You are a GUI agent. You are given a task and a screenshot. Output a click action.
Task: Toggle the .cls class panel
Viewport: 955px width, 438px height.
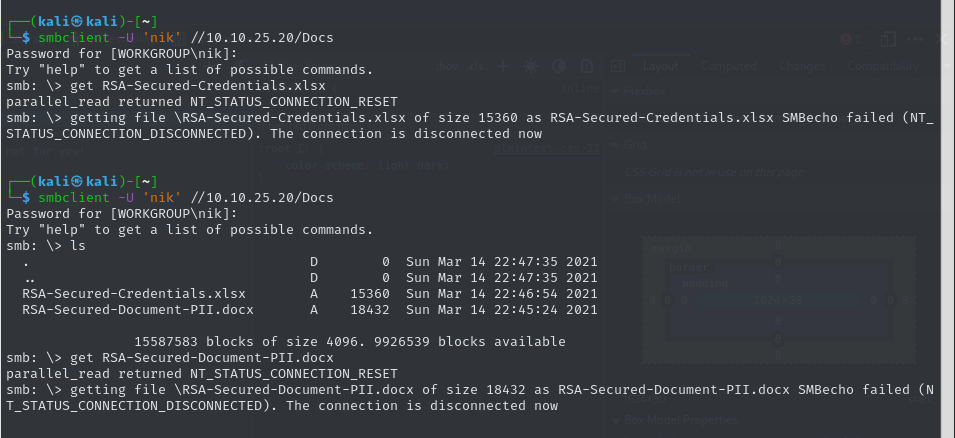coord(478,66)
